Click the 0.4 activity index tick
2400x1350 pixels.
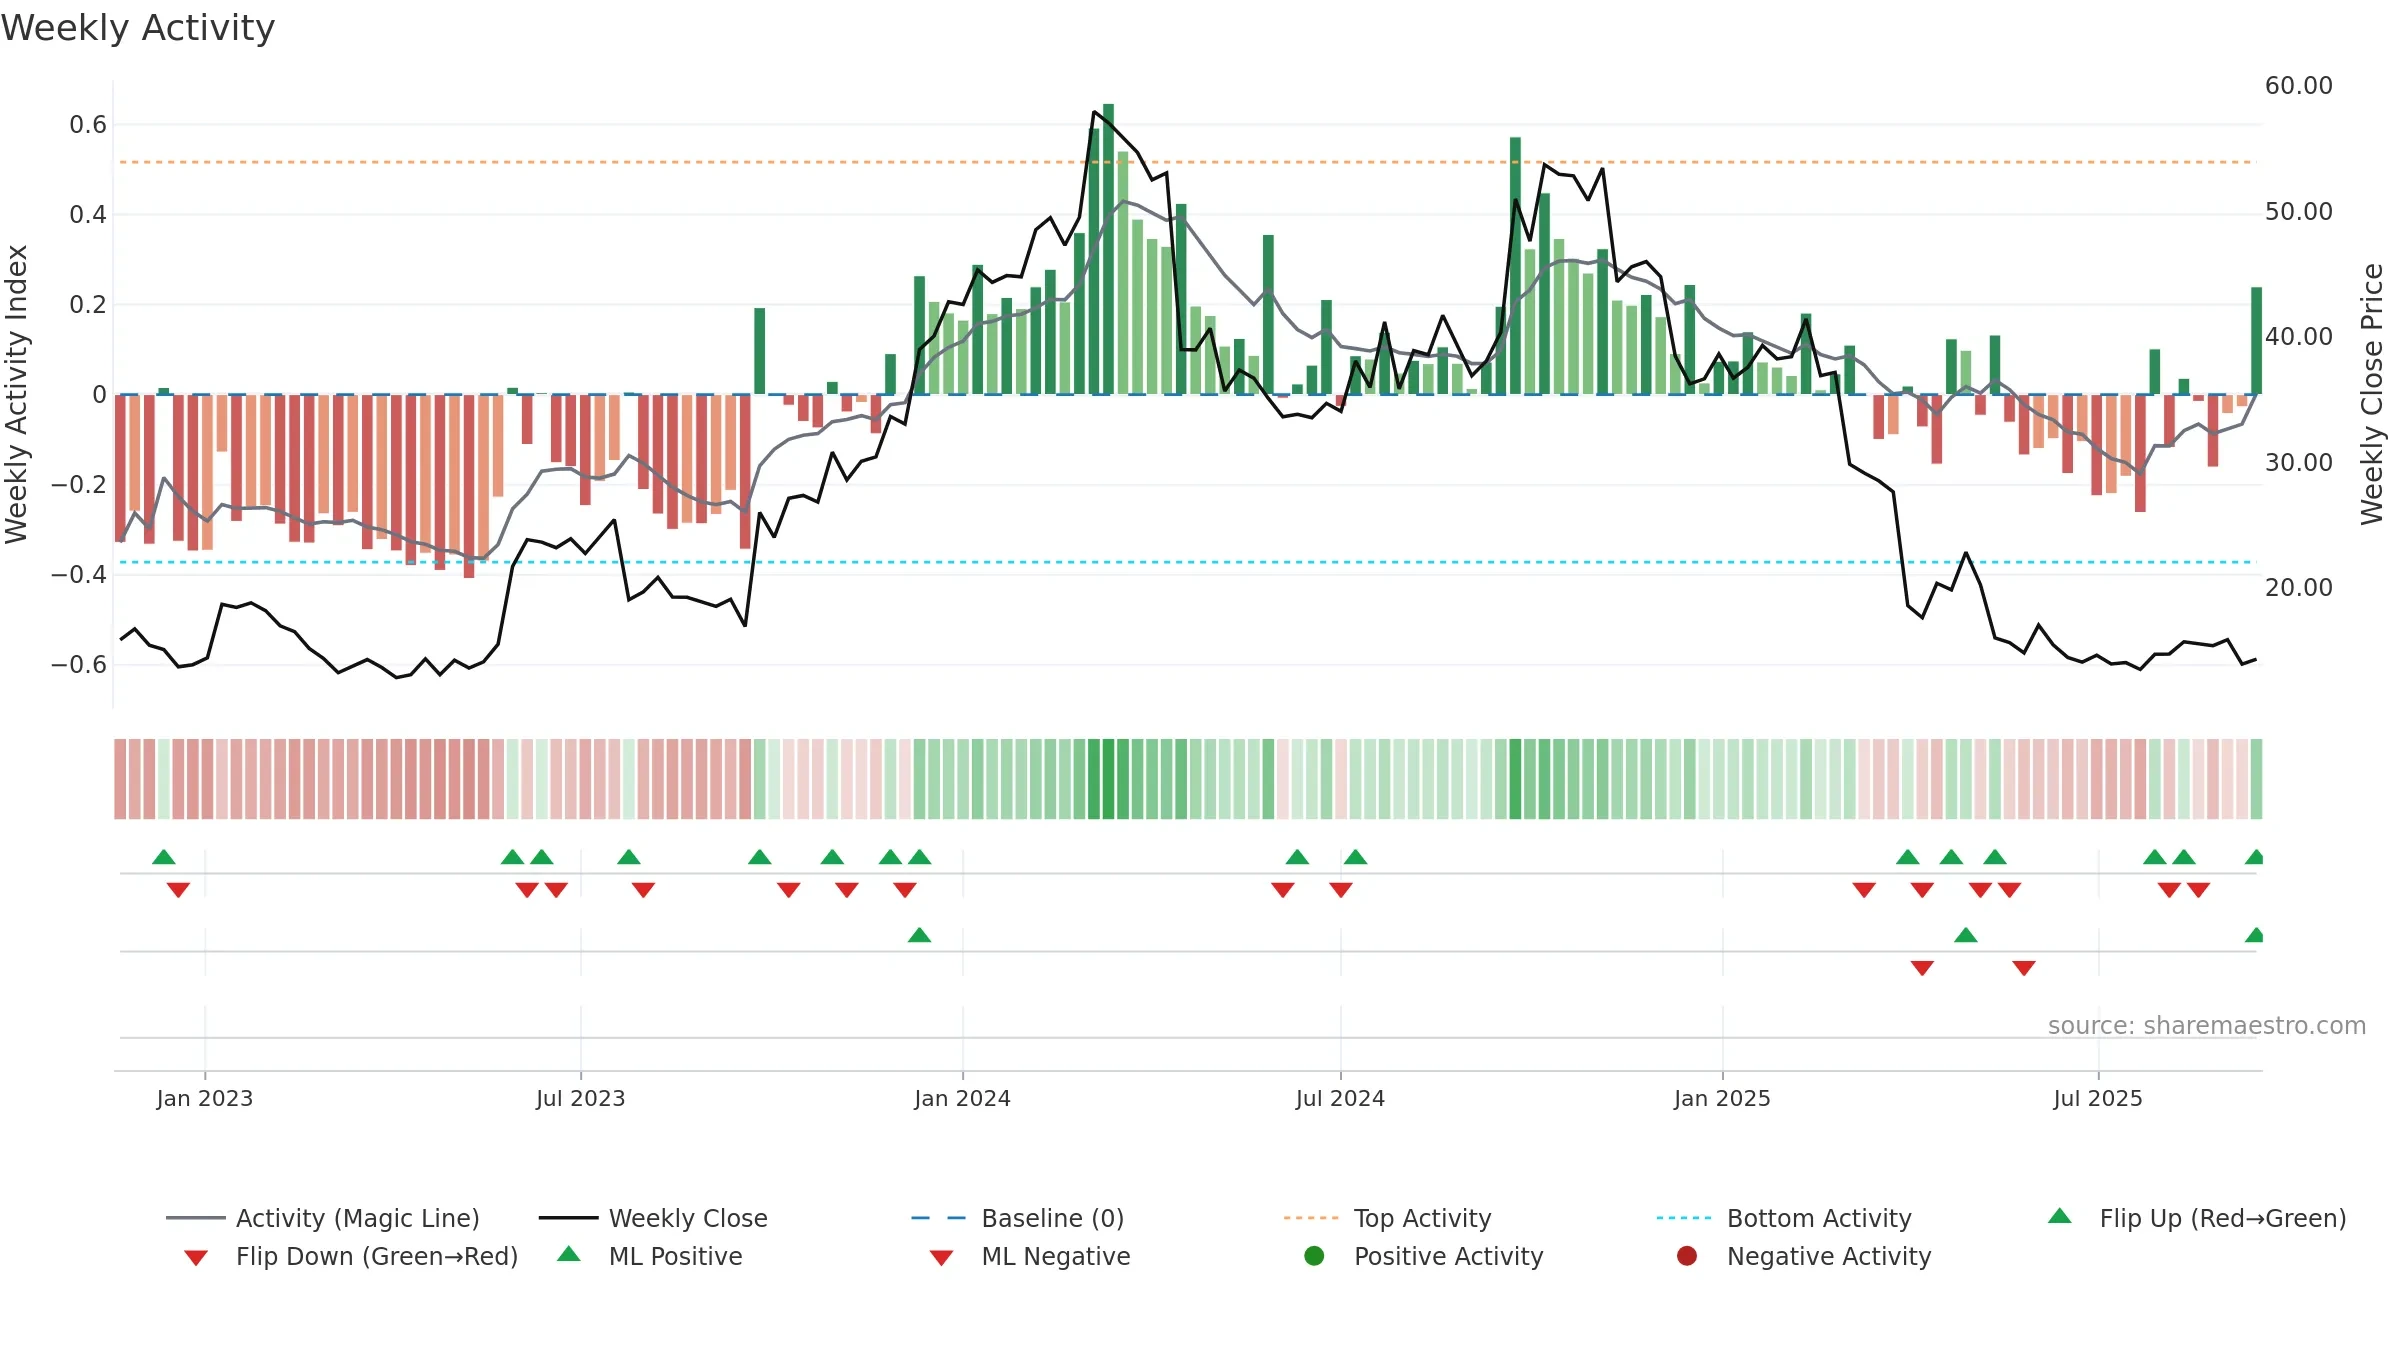[x=88, y=215]
